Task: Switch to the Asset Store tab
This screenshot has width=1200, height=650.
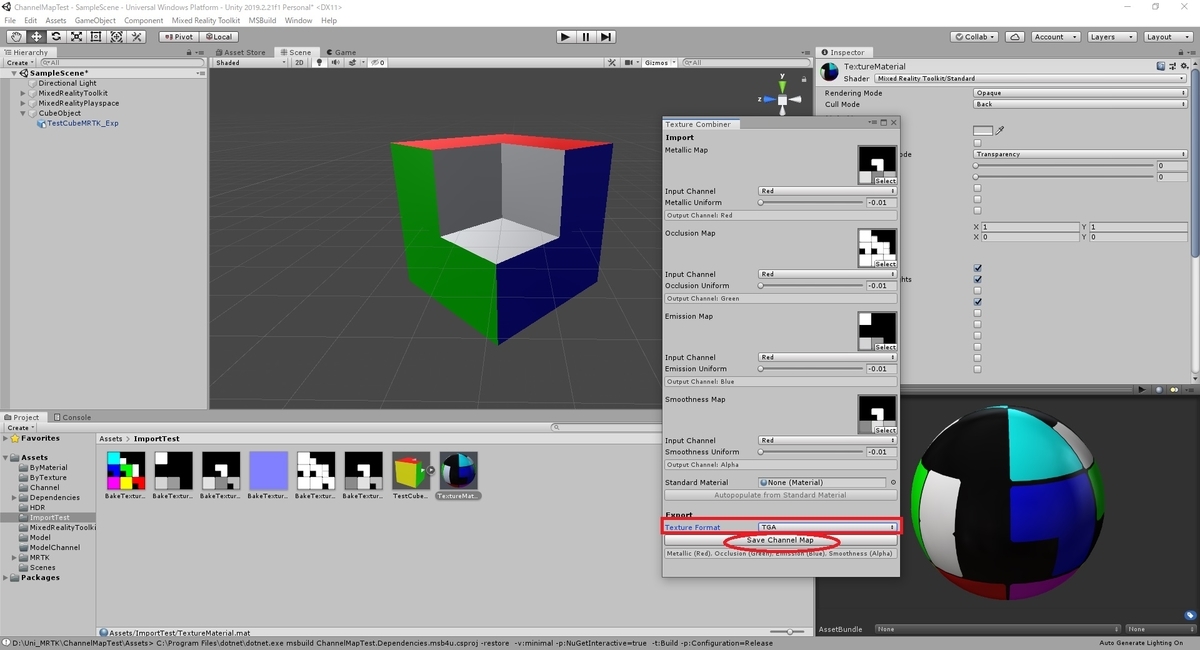Action: click(241, 52)
